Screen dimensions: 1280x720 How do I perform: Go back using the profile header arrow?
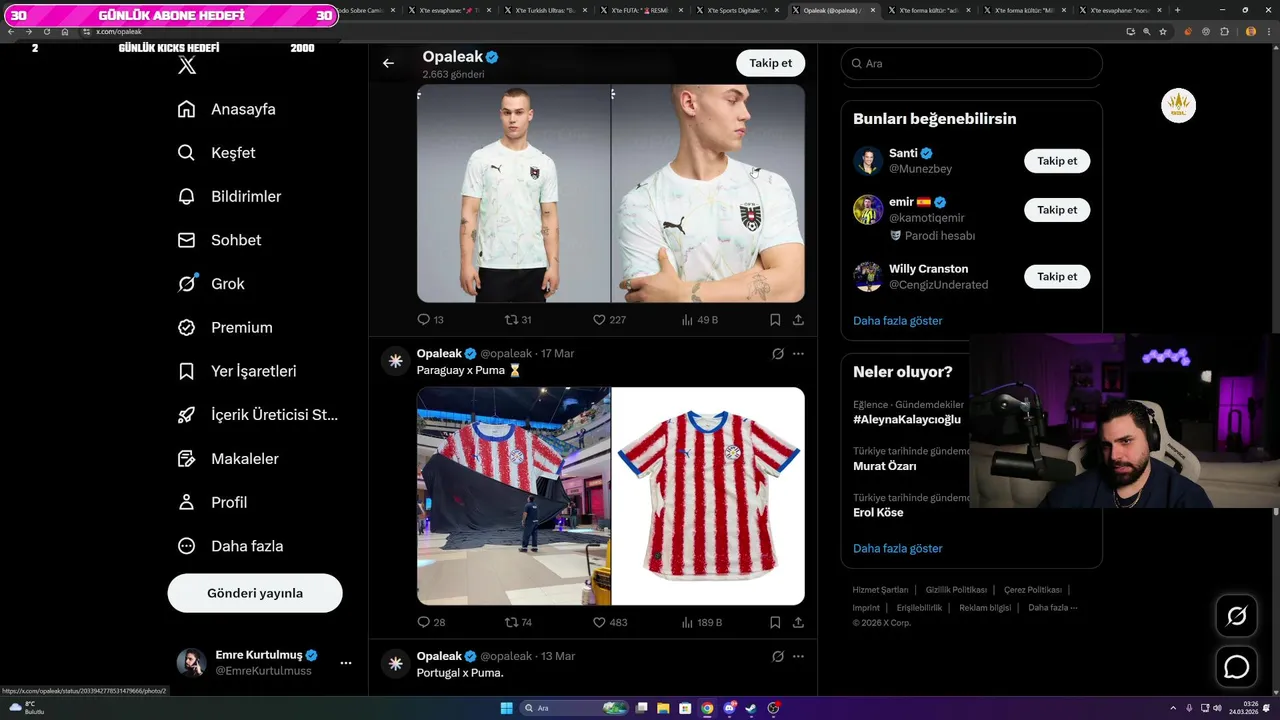coord(388,63)
